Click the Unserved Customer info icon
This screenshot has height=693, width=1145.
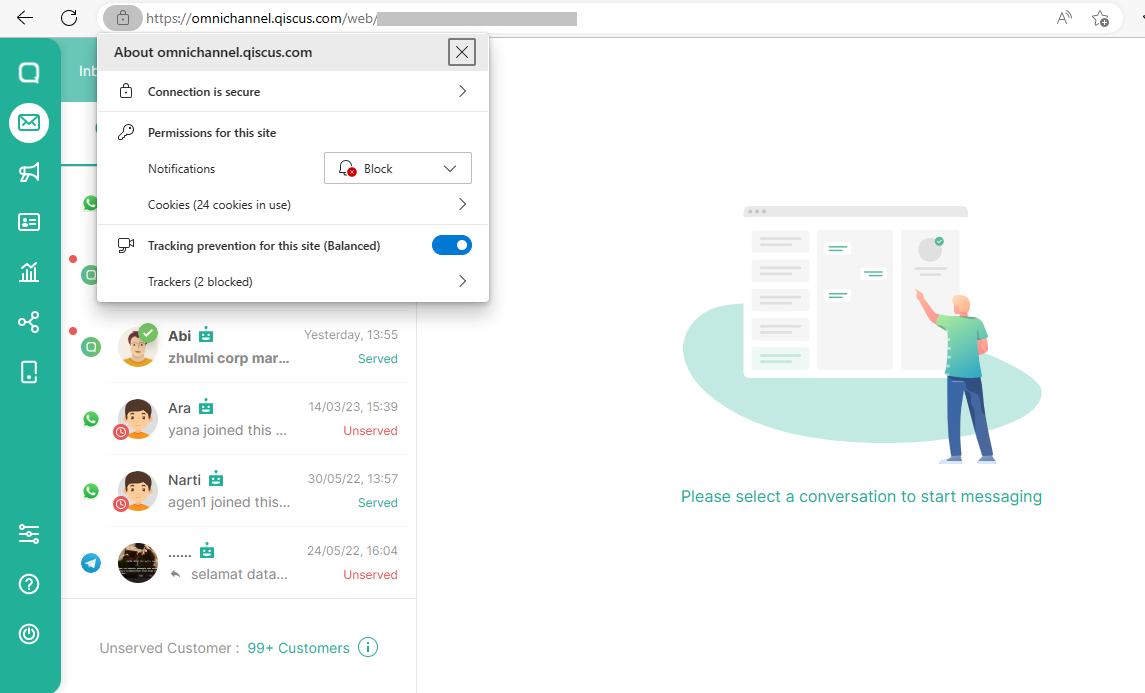368,648
